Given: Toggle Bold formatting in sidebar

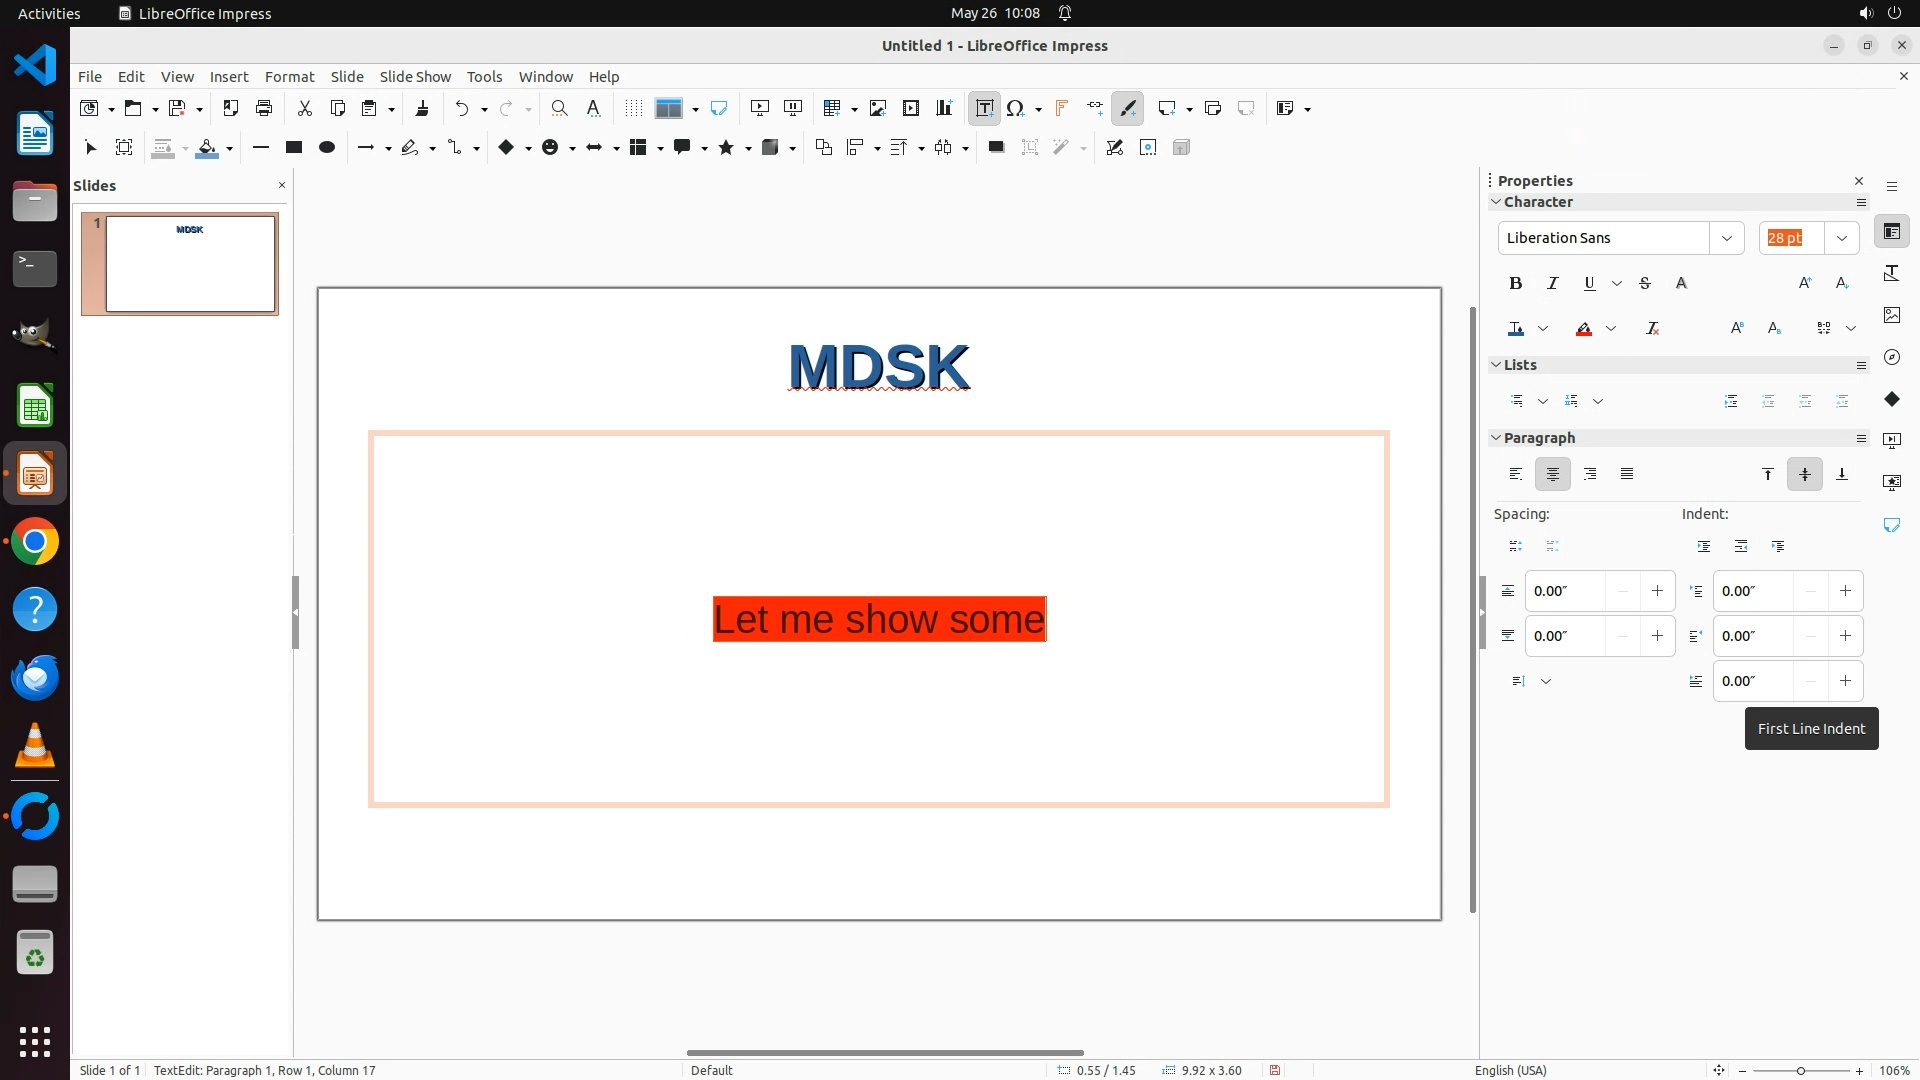Looking at the screenshot, I should pyautogui.click(x=1516, y=284).
